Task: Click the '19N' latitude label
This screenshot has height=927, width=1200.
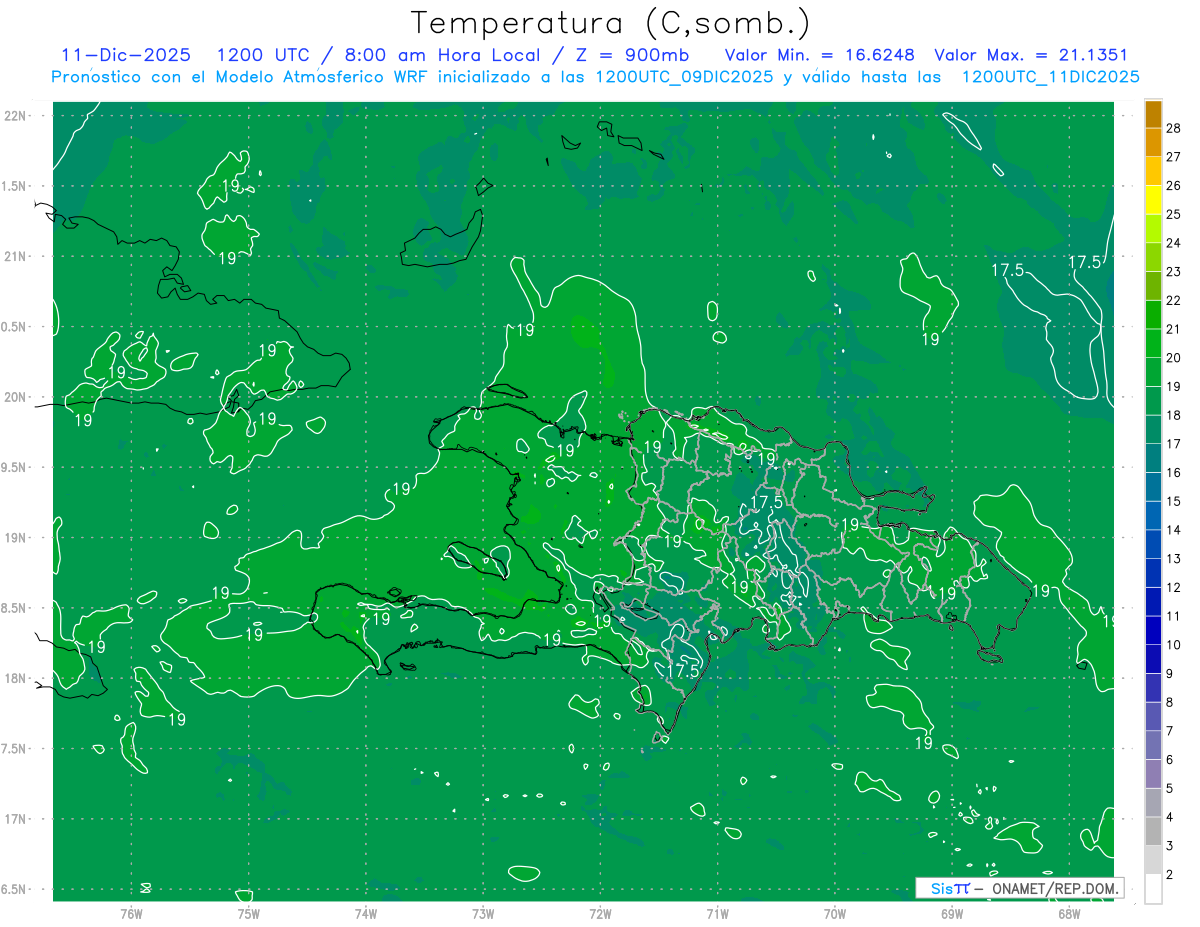Action: (15, 538)
